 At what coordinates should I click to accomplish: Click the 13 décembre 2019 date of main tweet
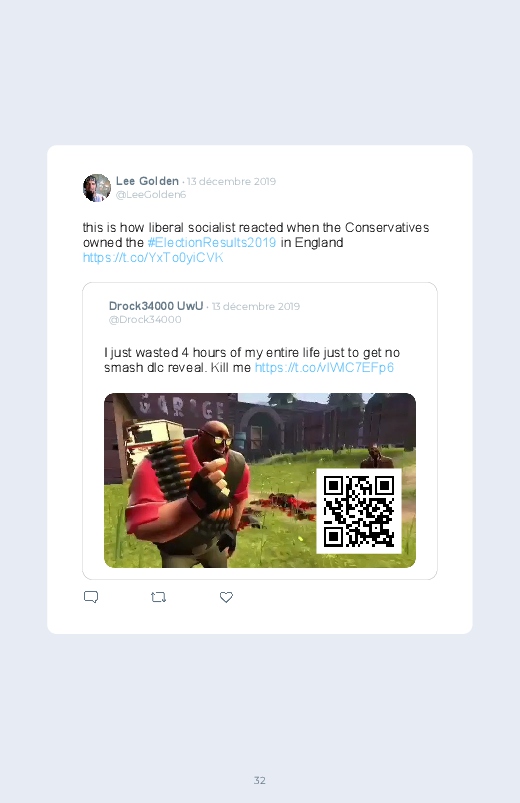[x=231, y=182]
